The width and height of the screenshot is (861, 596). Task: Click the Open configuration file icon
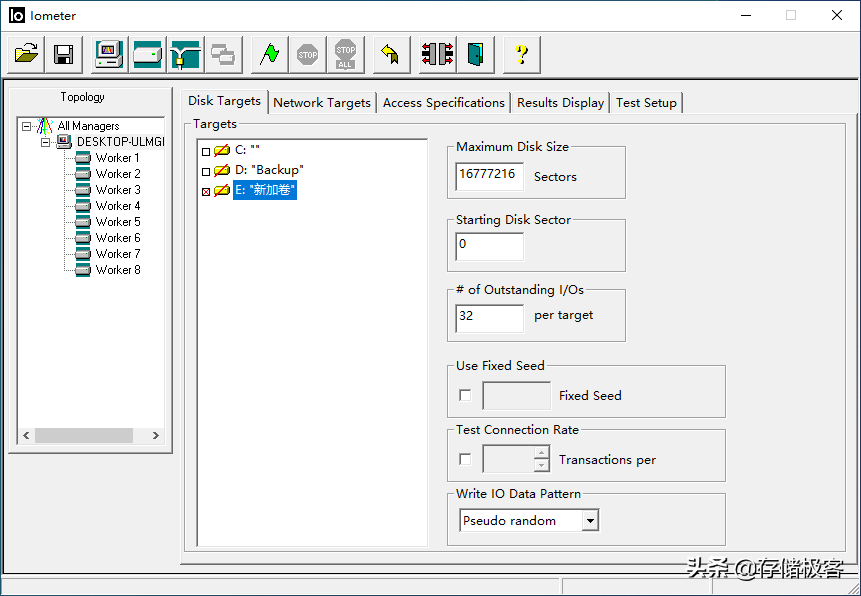[27, 54]
